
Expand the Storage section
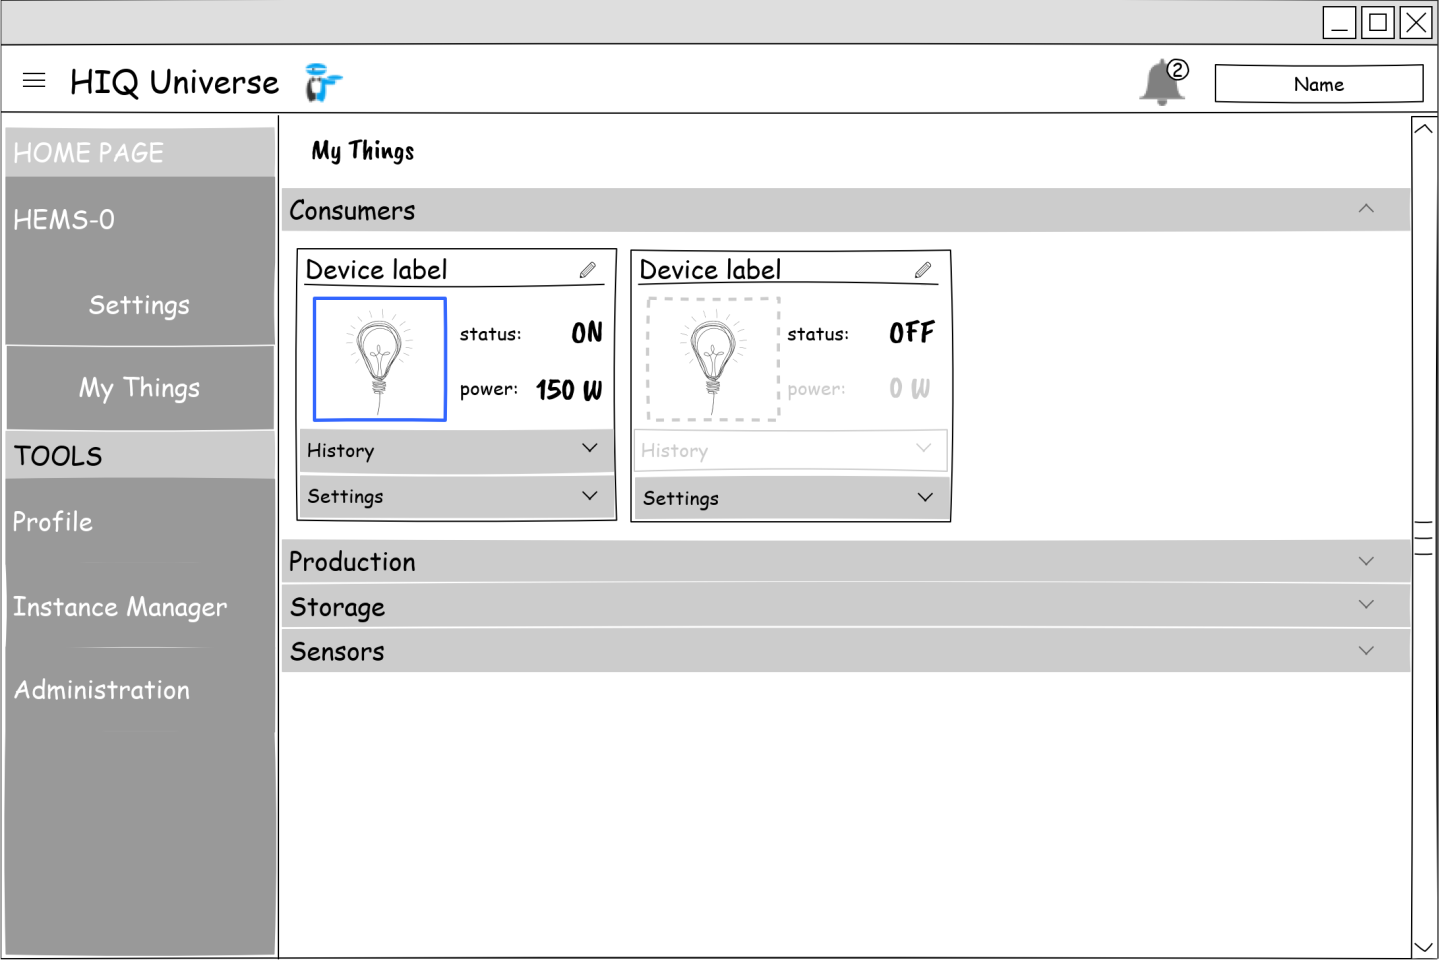1366,605
